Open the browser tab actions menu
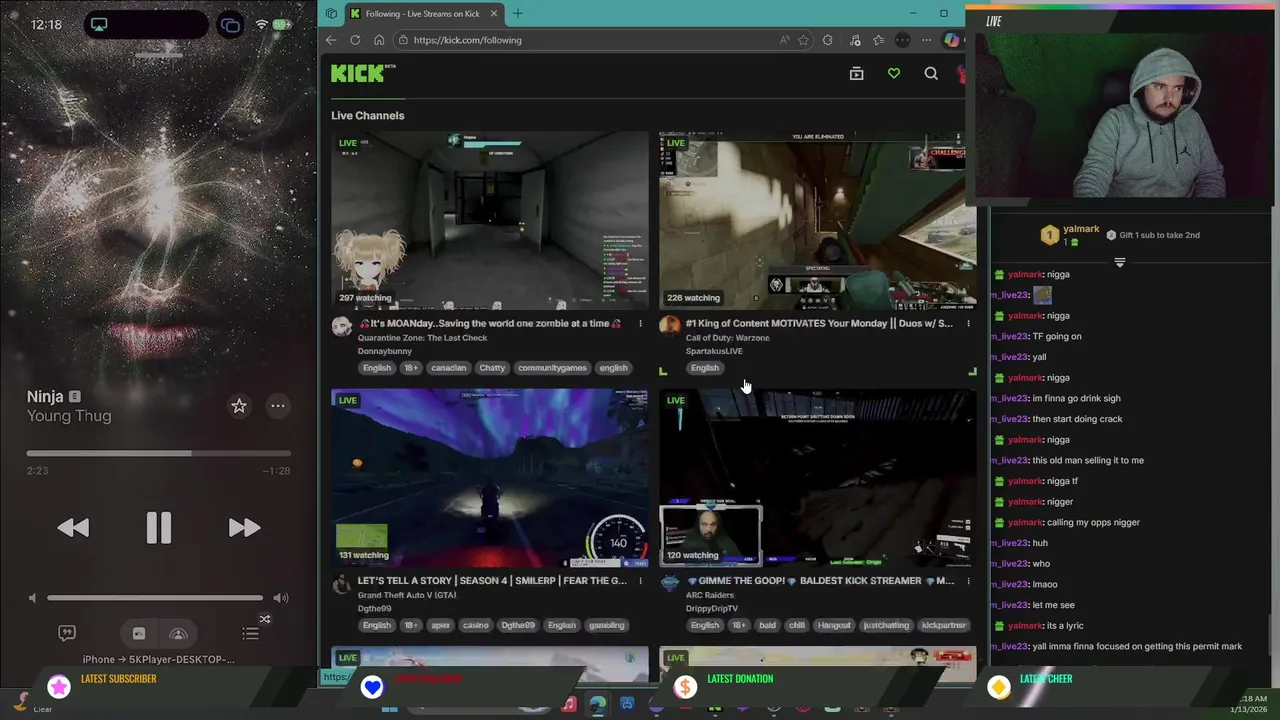1280x720 pixels. [x=331, y=14]
